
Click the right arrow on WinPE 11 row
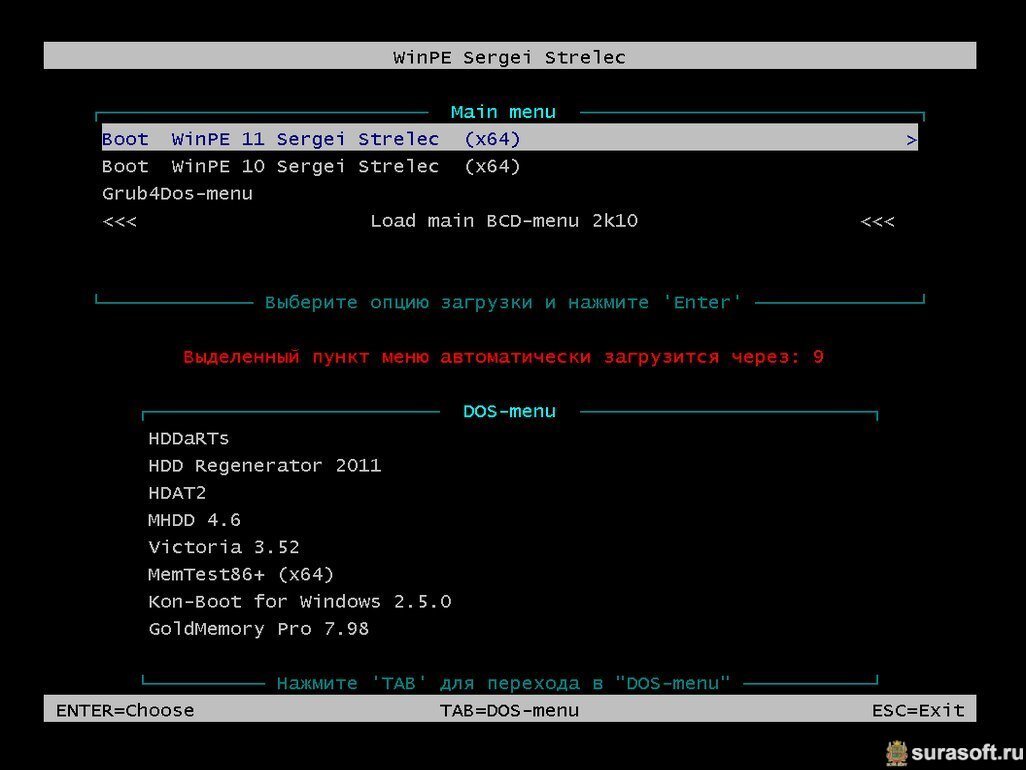911,139
